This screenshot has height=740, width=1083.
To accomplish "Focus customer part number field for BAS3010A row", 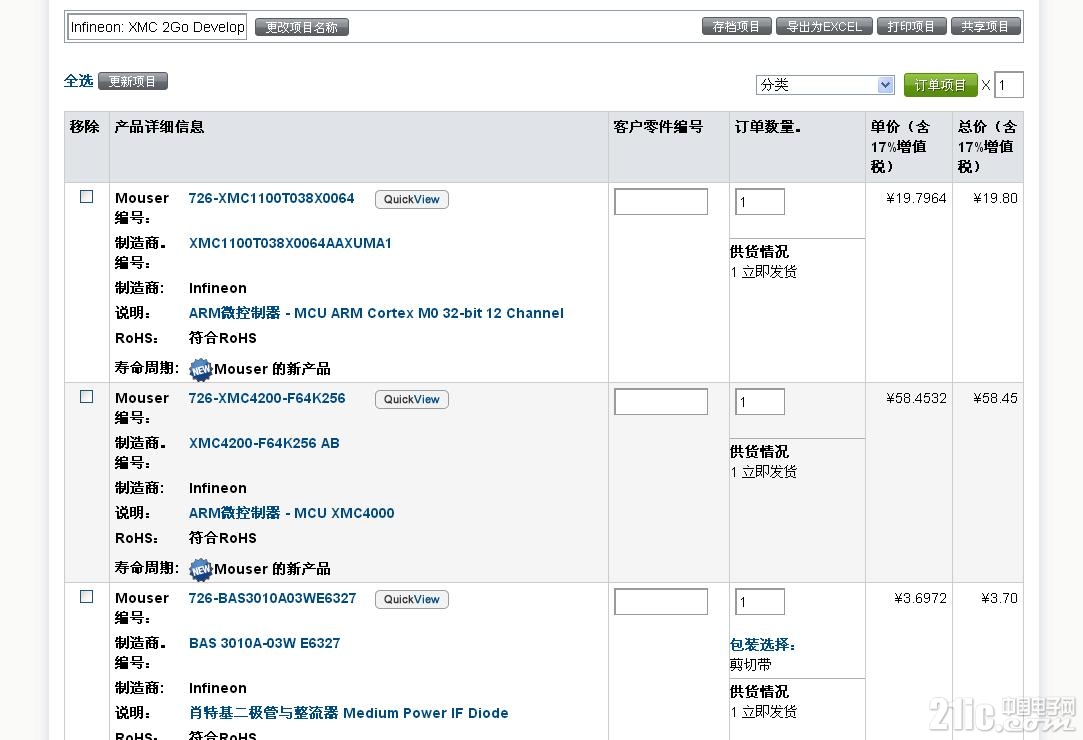I will click(x=661, y=601).
